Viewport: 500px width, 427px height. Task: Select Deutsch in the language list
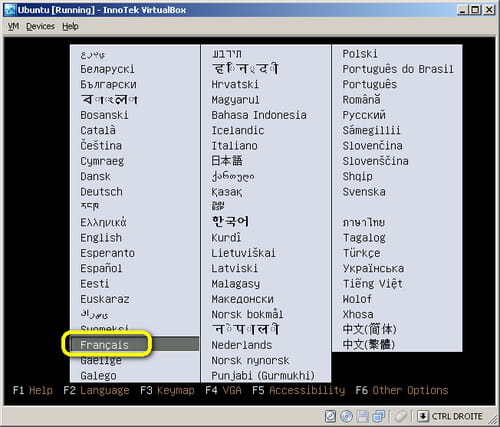[101, 192]
